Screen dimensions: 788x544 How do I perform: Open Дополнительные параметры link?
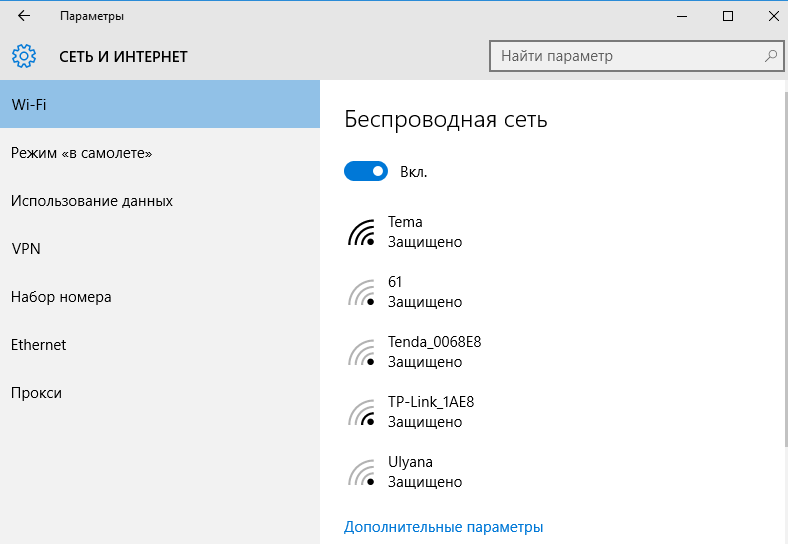coord(443,527)
